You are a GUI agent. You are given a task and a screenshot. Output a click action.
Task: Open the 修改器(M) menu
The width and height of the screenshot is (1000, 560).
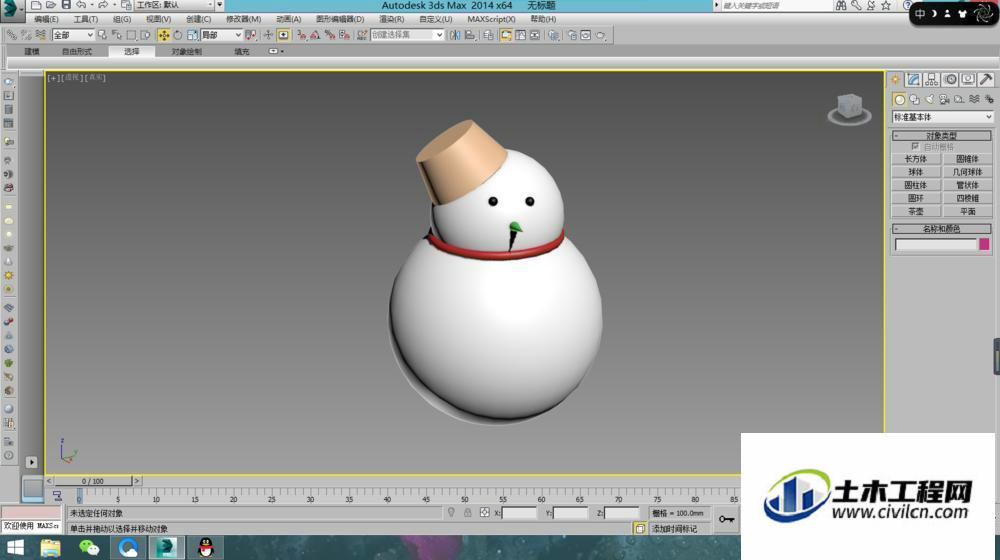[x=244, y=20]
